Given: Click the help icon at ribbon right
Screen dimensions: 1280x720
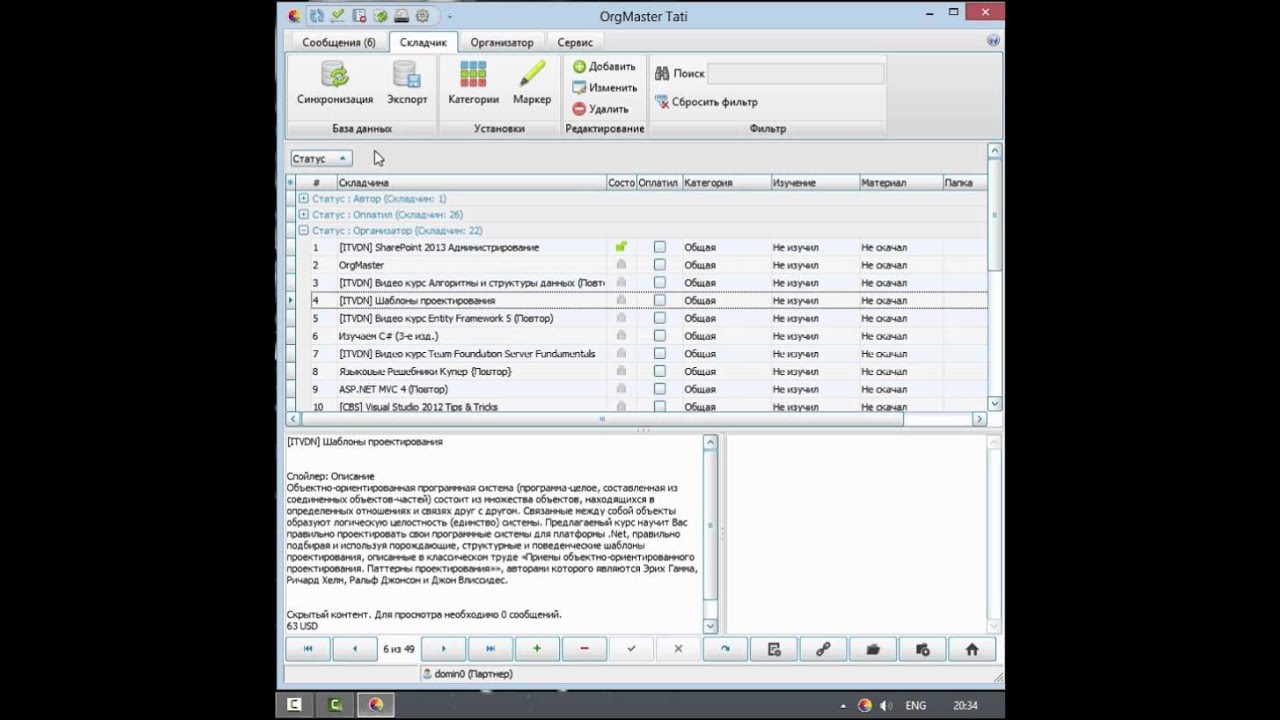Looking at the screenshot, I should pos(993,41).
